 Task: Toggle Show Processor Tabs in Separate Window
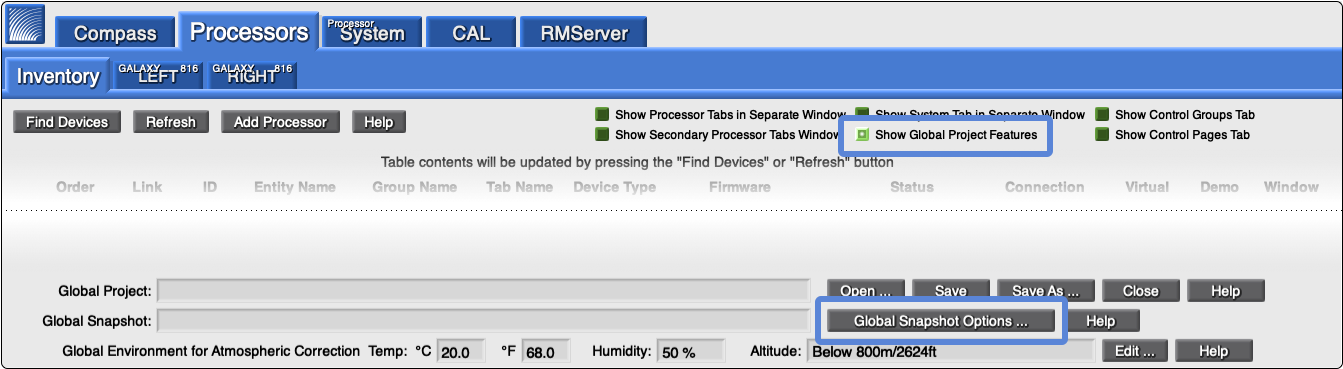[602, 115]
